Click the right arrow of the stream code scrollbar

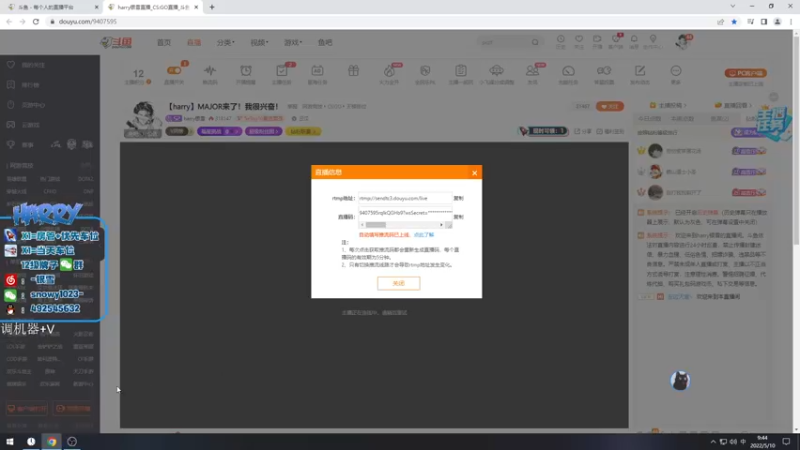[441, 224]
